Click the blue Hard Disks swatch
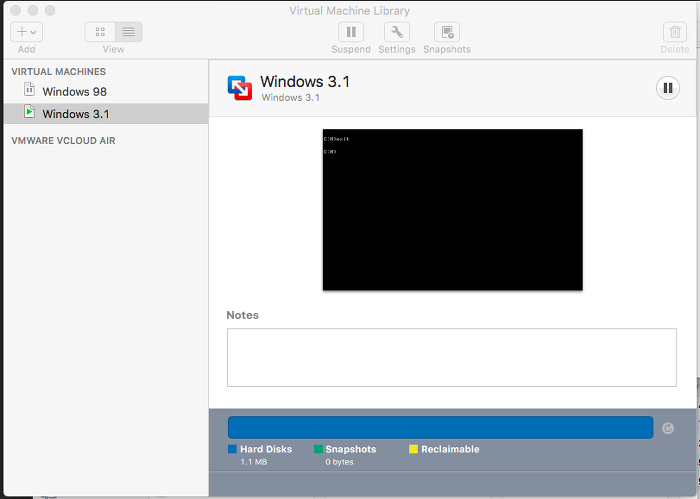Screen dimensions: 700x499 [x=232, y=449]
